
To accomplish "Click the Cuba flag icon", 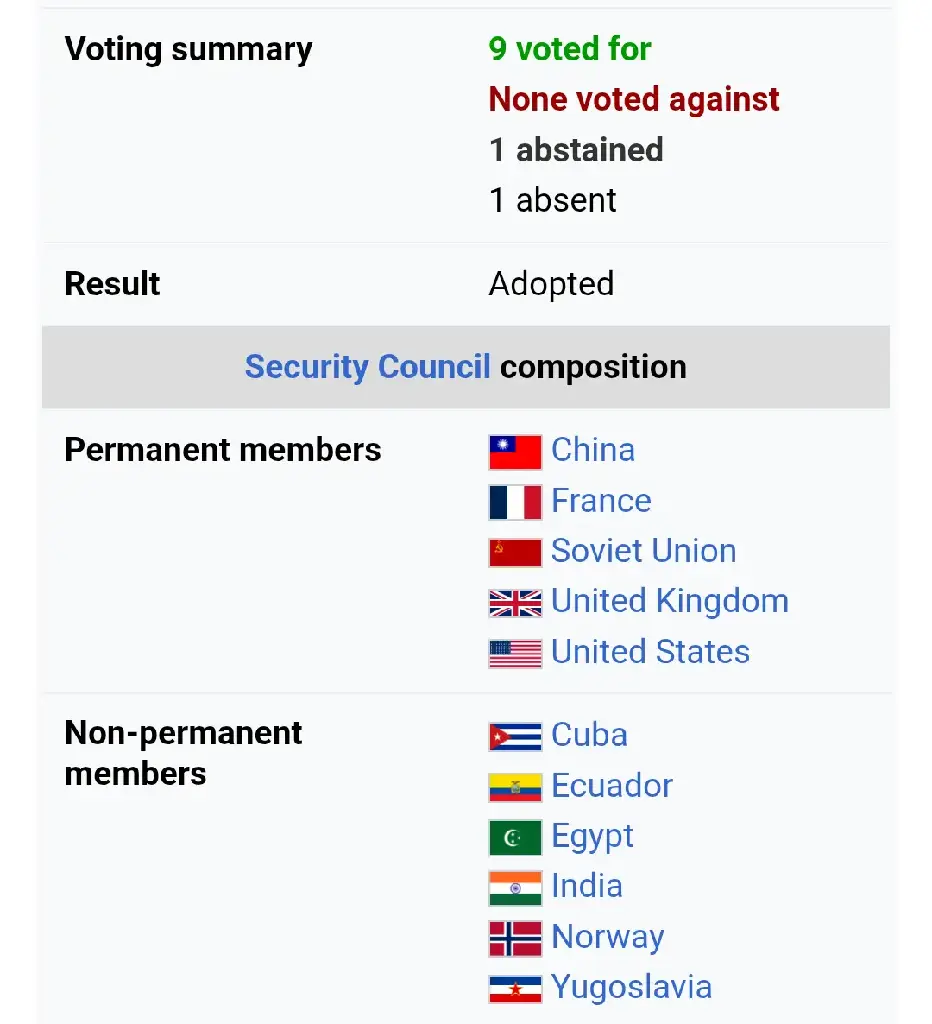I will pos(515,737).
